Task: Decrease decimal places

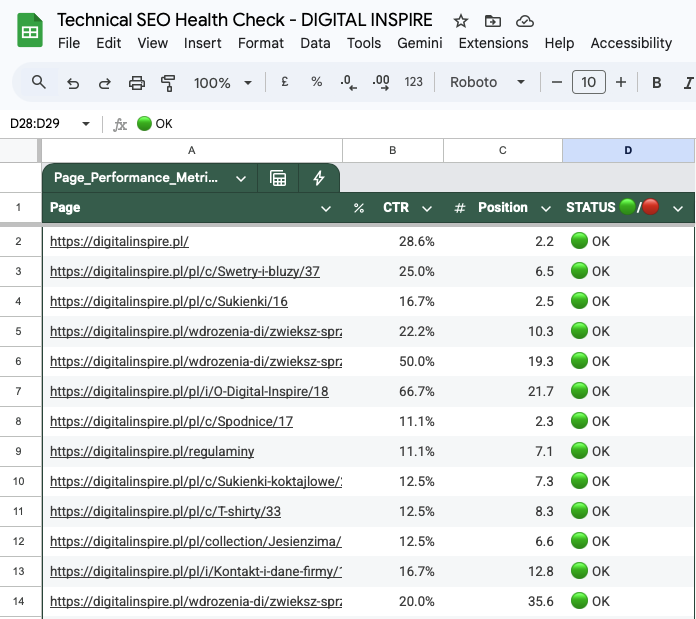Action: 348,83
